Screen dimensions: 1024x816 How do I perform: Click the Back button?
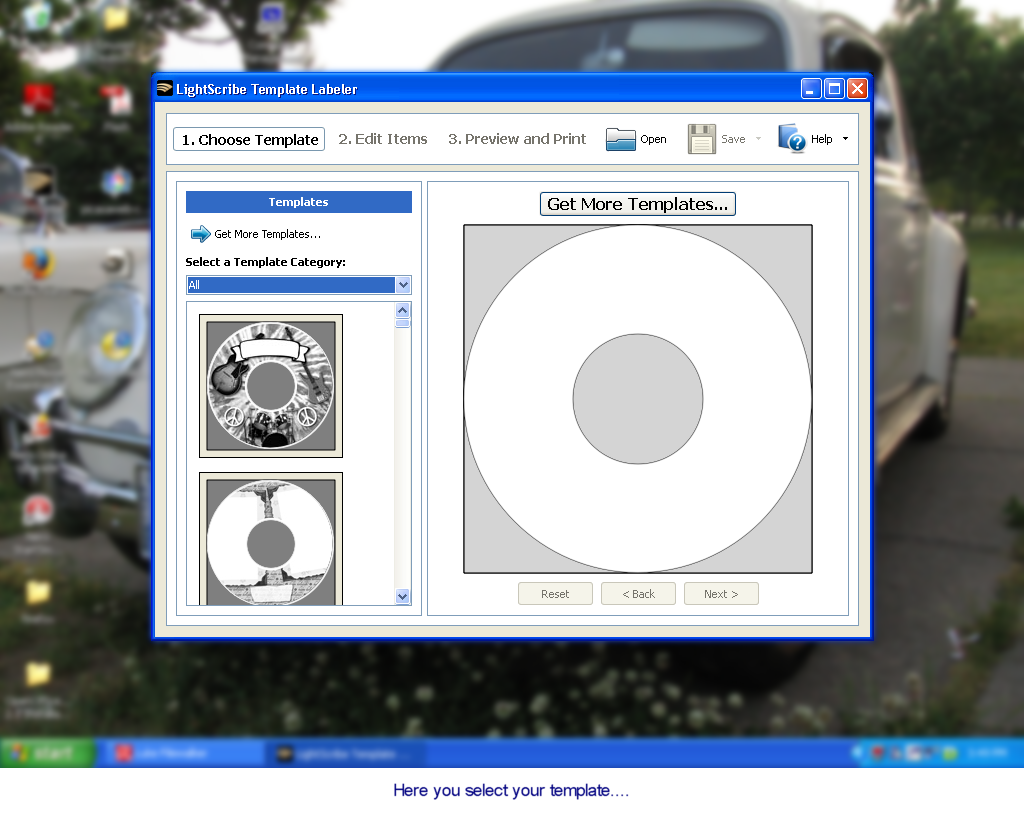pos(638,594)
